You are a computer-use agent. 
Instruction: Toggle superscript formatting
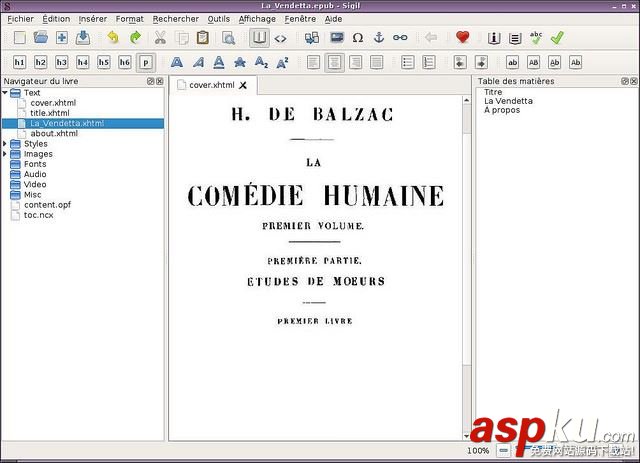coord(282,62)
